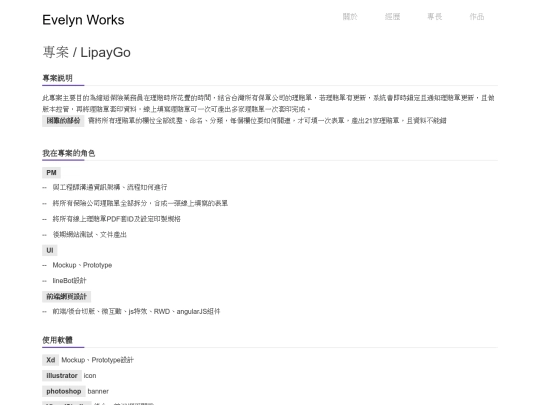Click the Xd software tag
Image resolution: width=540 pixels, height=405 pixels.
51,360
